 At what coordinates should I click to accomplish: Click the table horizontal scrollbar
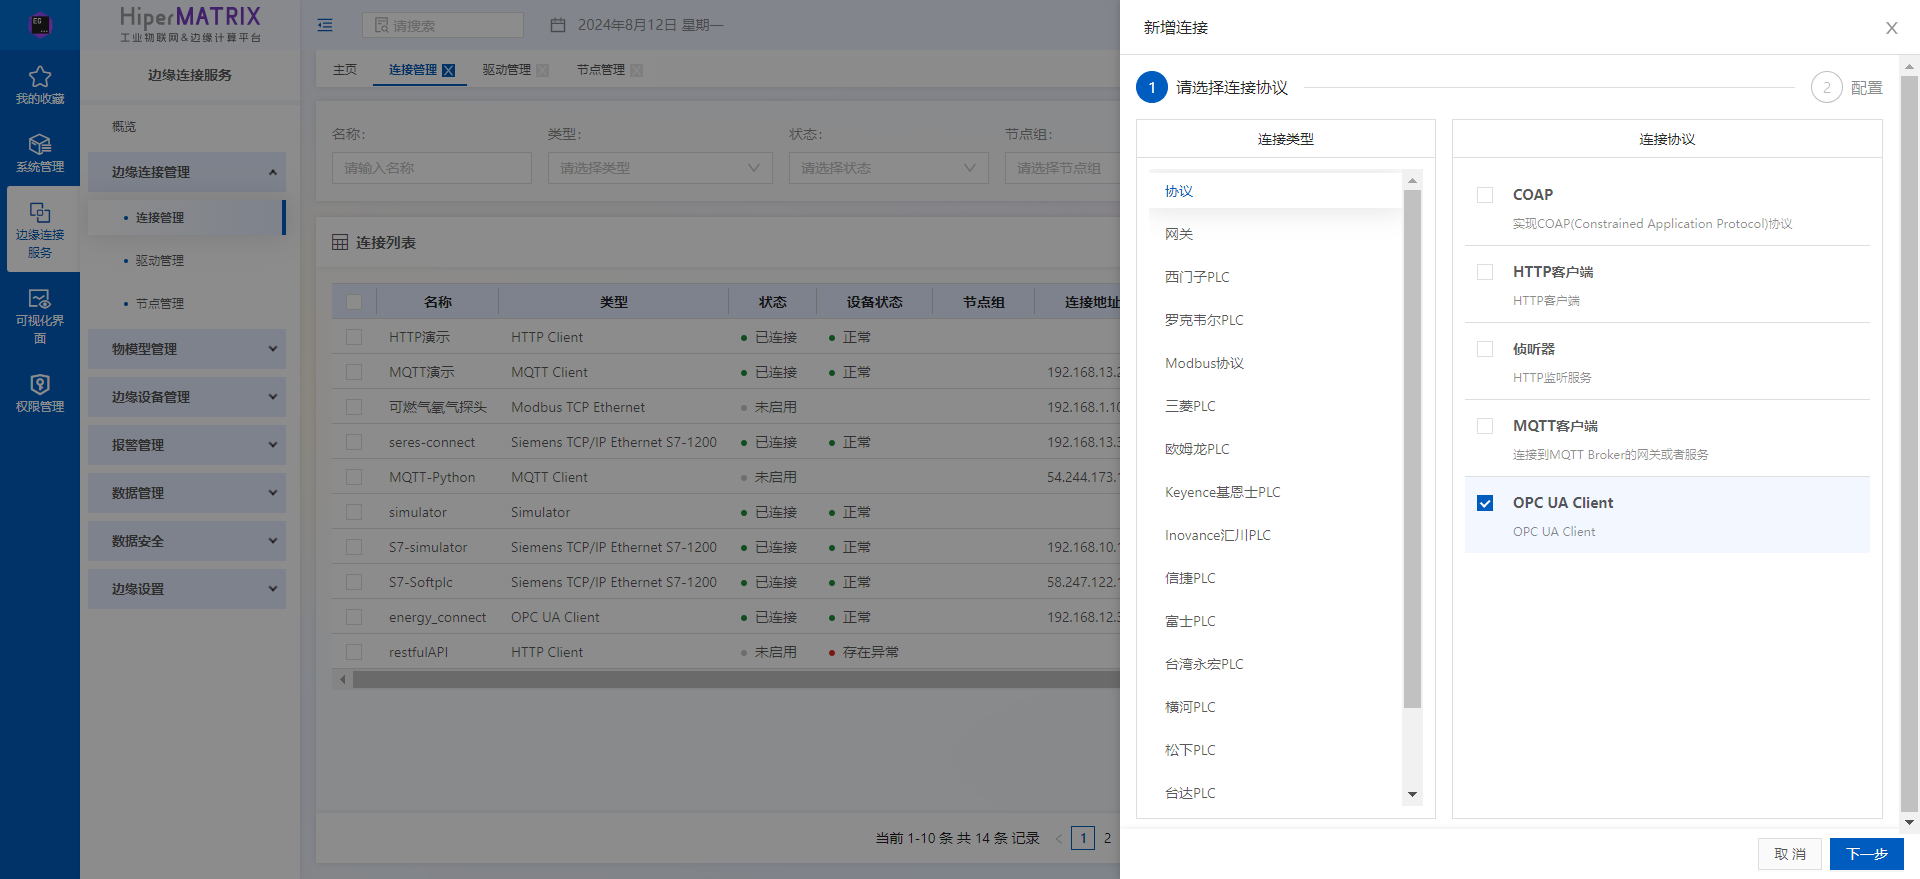(x=735, y=680)
